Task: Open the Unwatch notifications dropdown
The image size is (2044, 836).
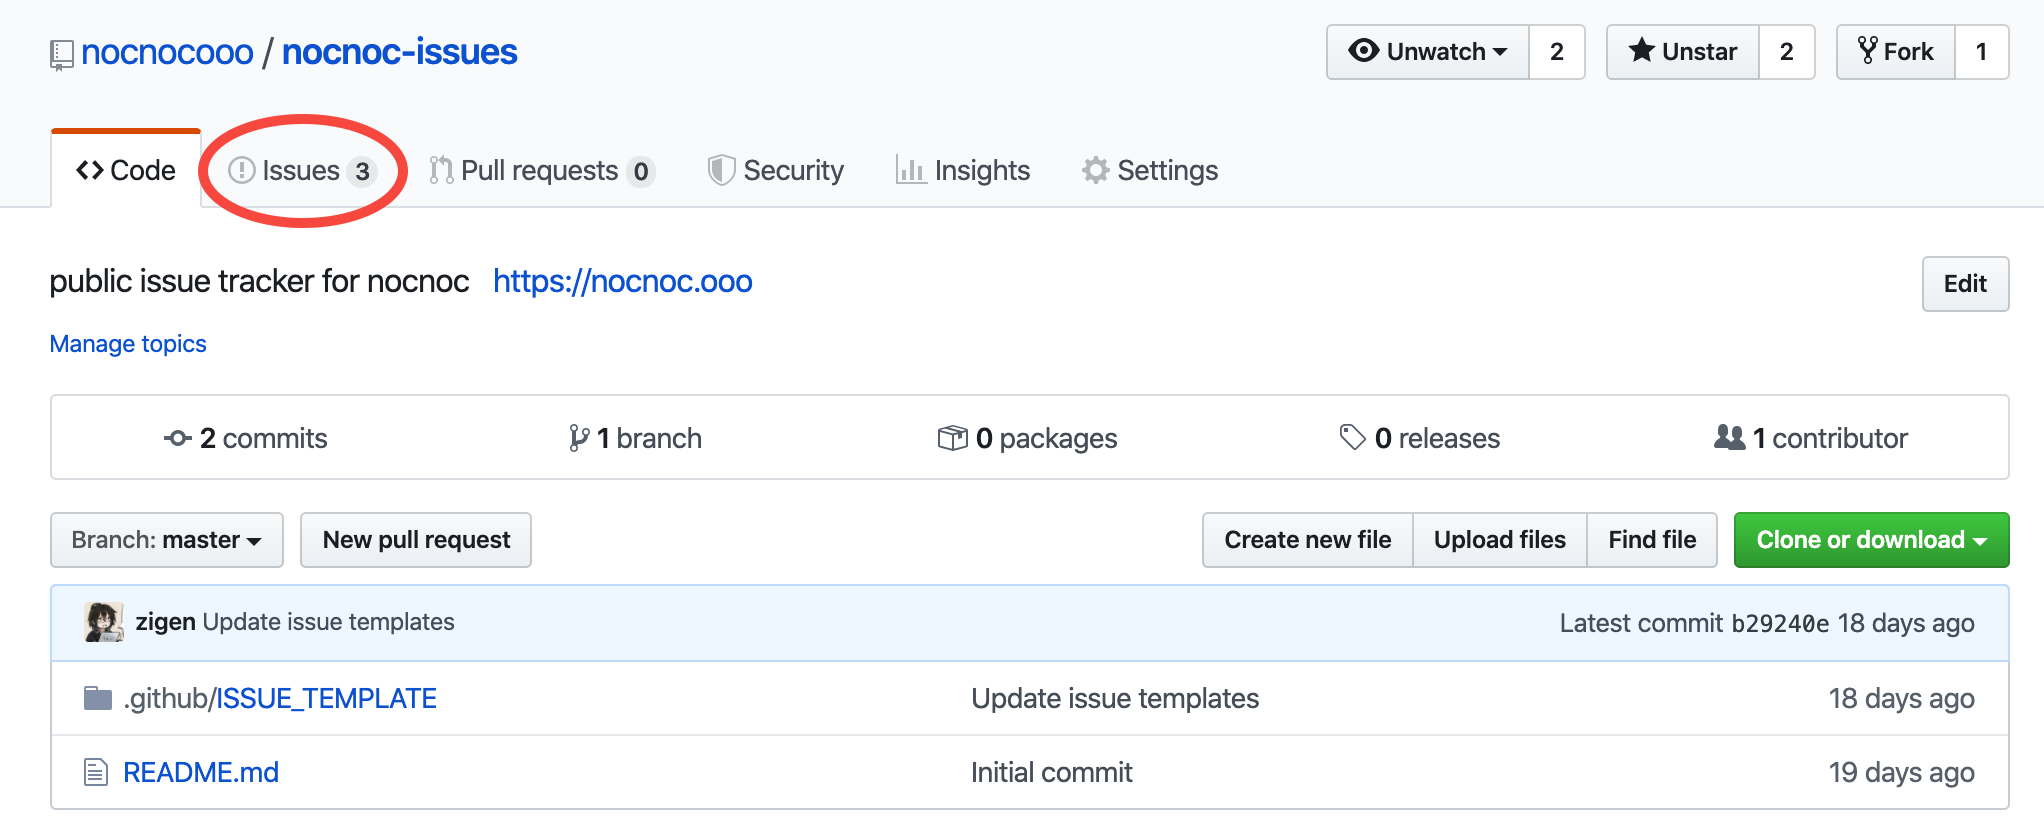Action: coord(1428,52)
